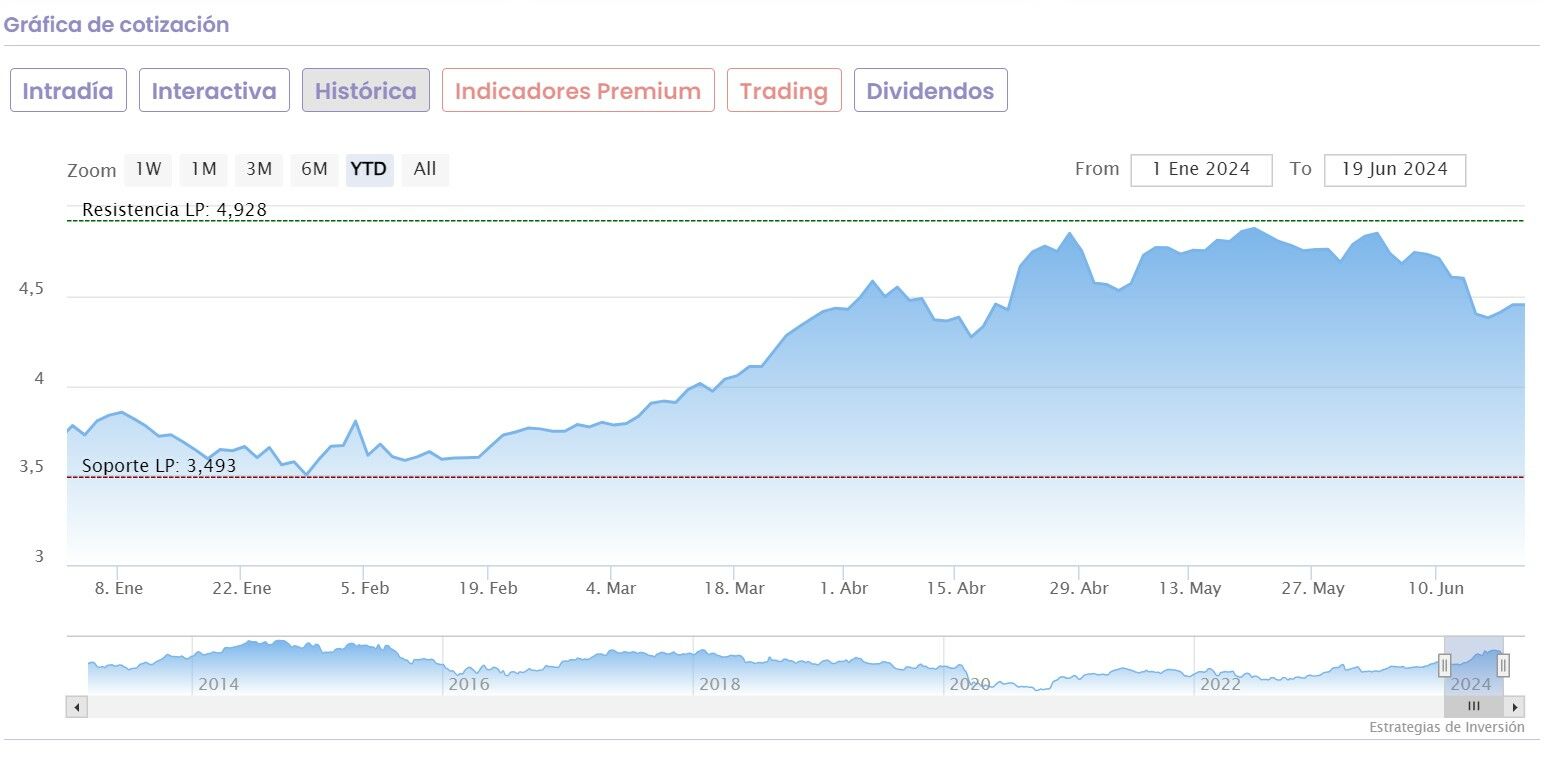
Task: Choose the 6M zoom range
Action: [314, 169]
